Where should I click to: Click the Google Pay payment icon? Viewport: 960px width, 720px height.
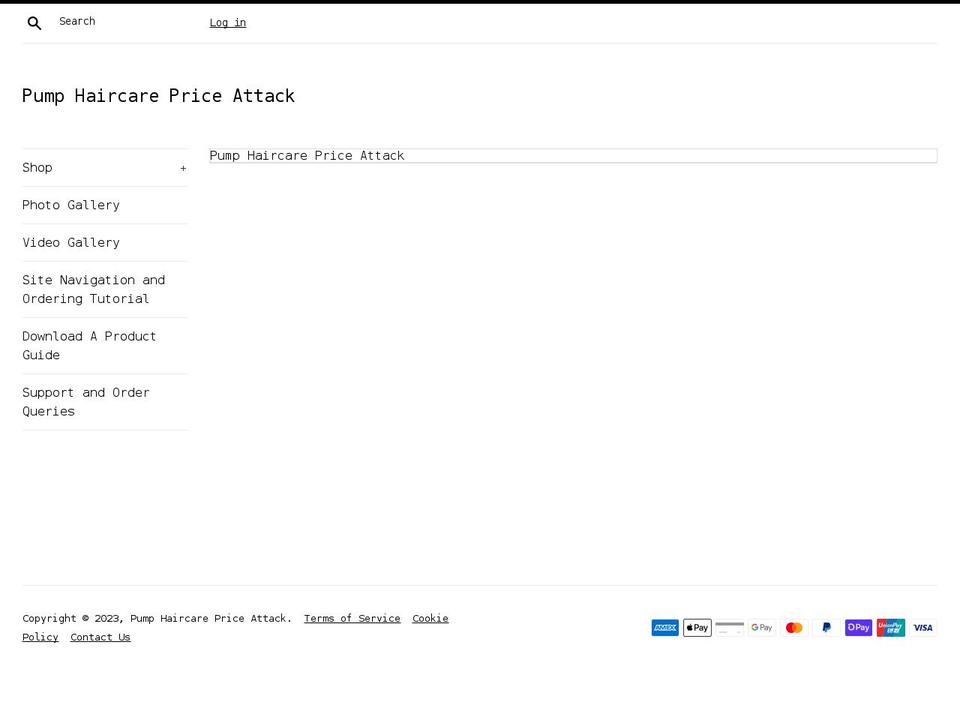click(762, 628)
